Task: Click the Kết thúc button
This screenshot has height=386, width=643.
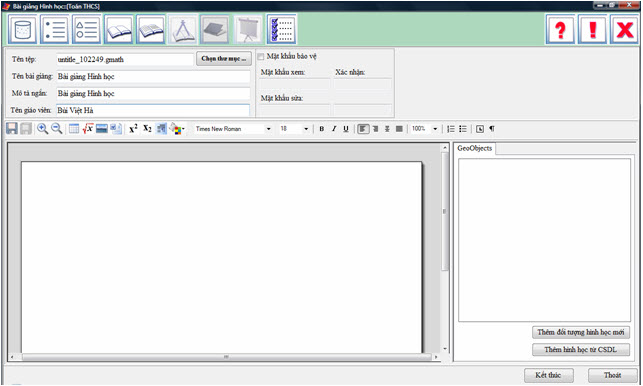Action: pos(548,375)
